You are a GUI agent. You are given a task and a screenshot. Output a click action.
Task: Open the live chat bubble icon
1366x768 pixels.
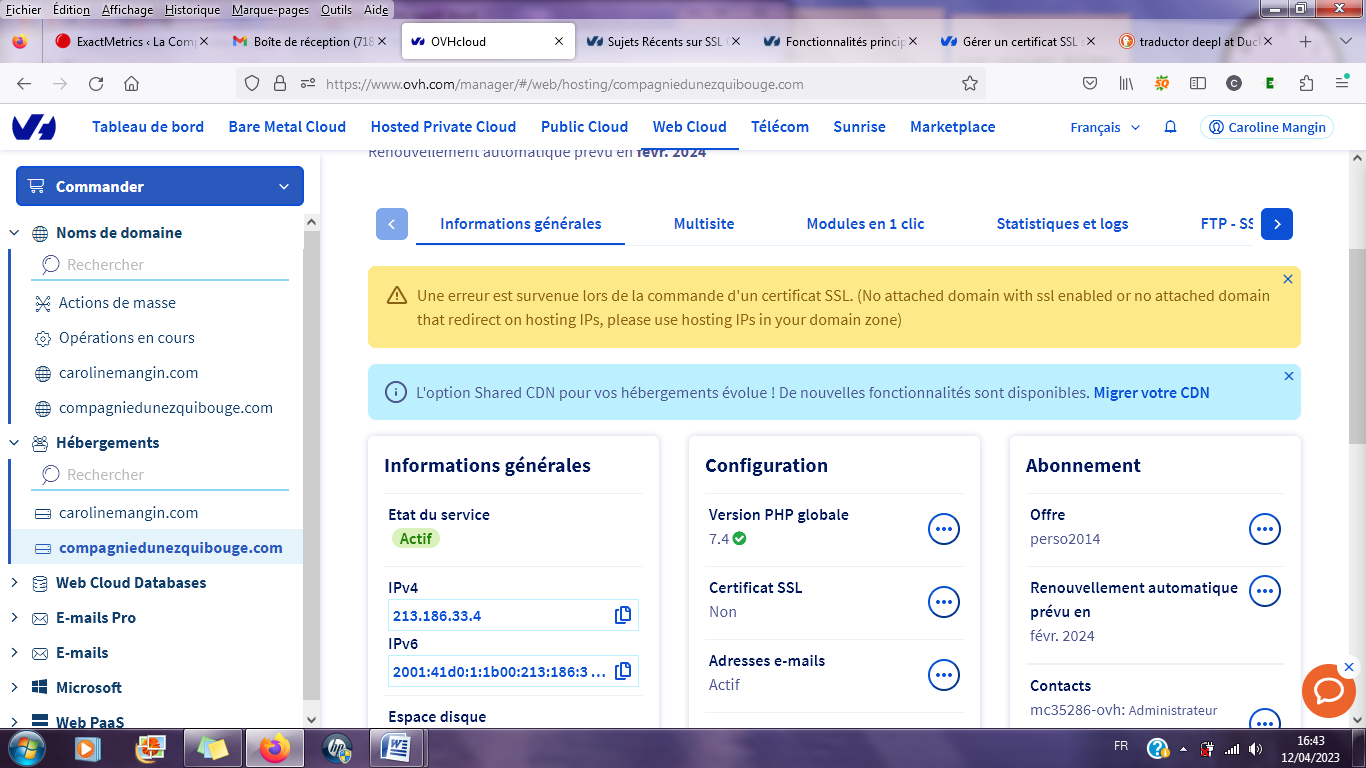tap(1328, 691)
